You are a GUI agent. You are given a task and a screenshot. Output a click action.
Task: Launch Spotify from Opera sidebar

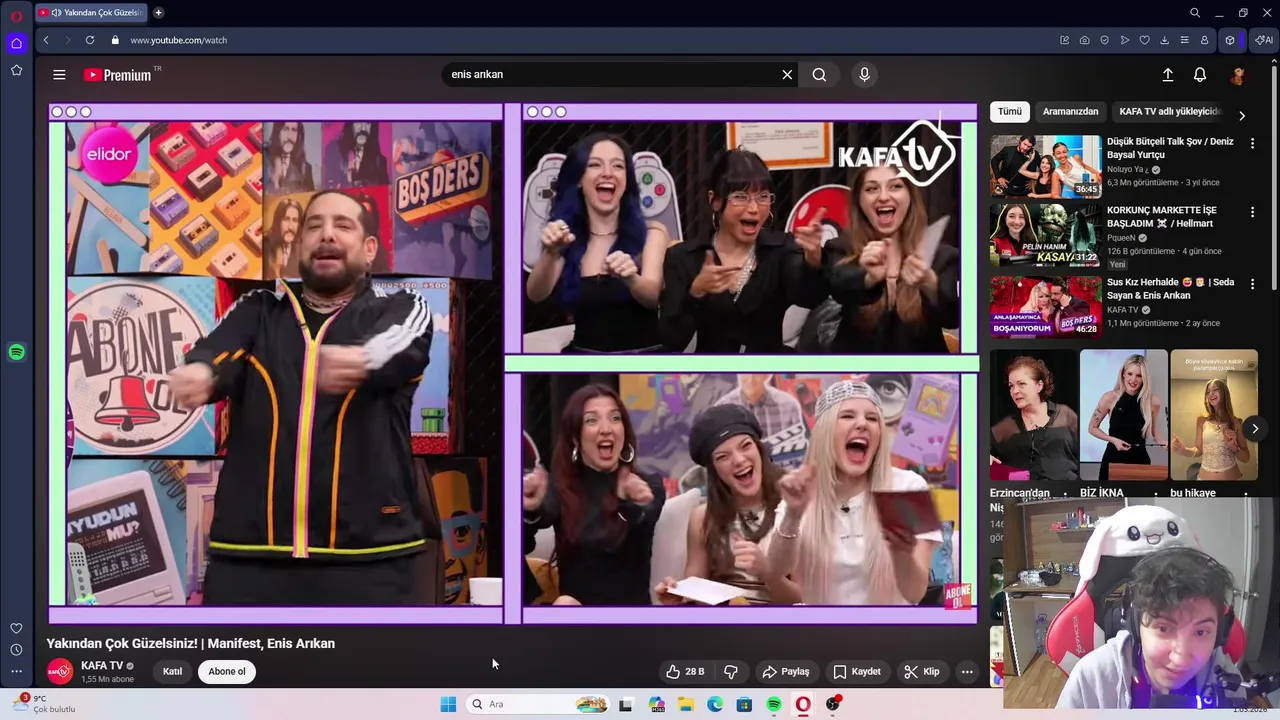pos(16,352)
